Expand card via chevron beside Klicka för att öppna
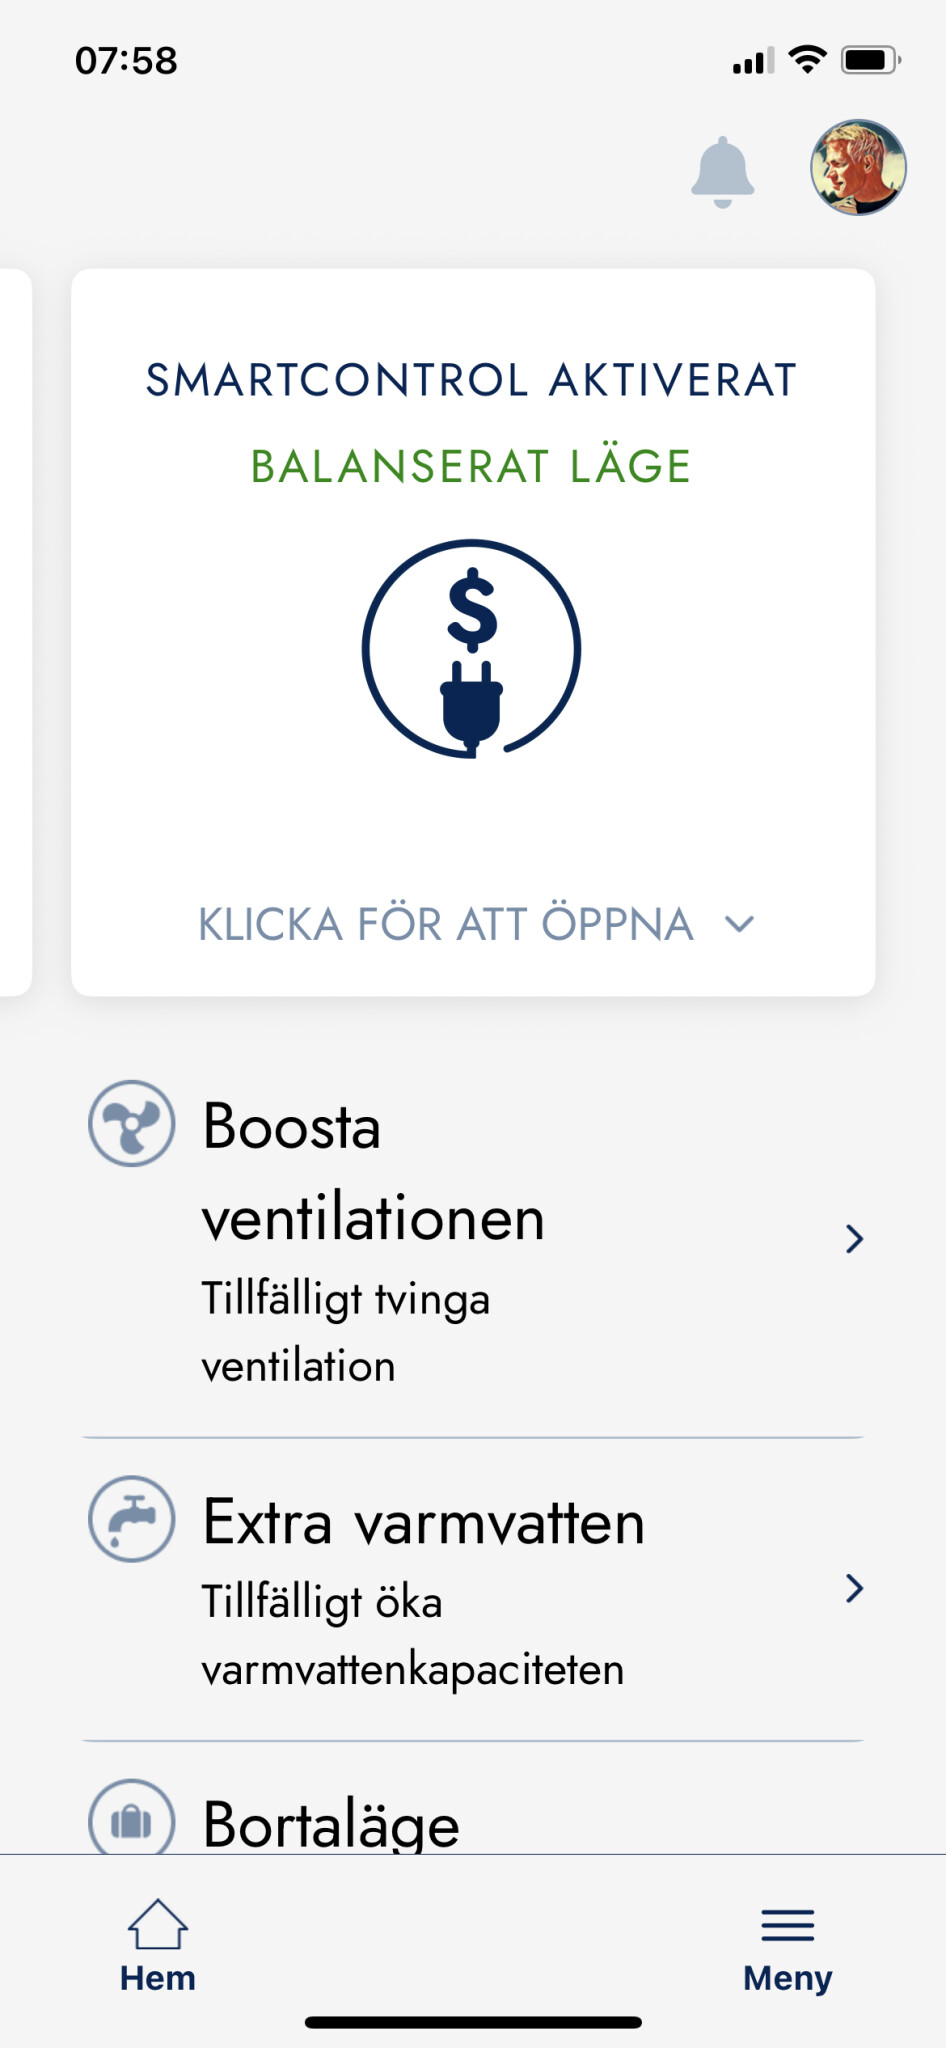 coord(739,924)
